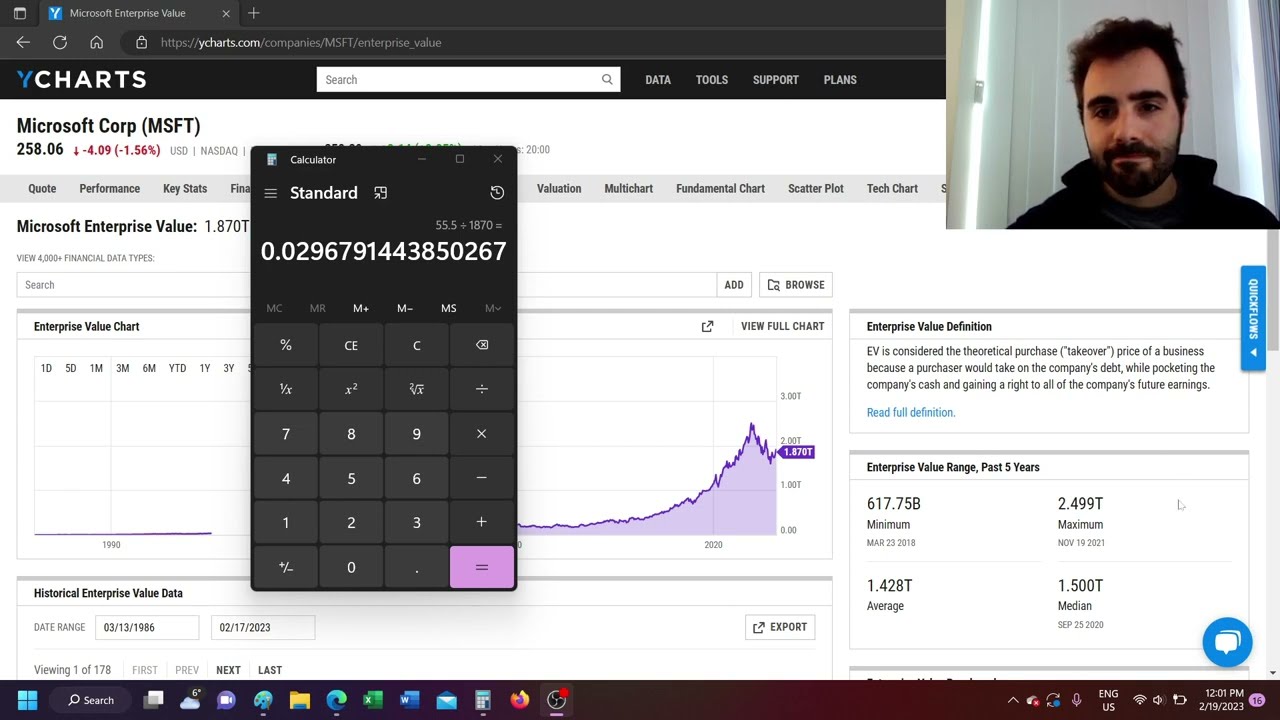1280x720 pixels.
Task: Click the plus operator key
Action: pyautogui.click(x=482, y=522)
